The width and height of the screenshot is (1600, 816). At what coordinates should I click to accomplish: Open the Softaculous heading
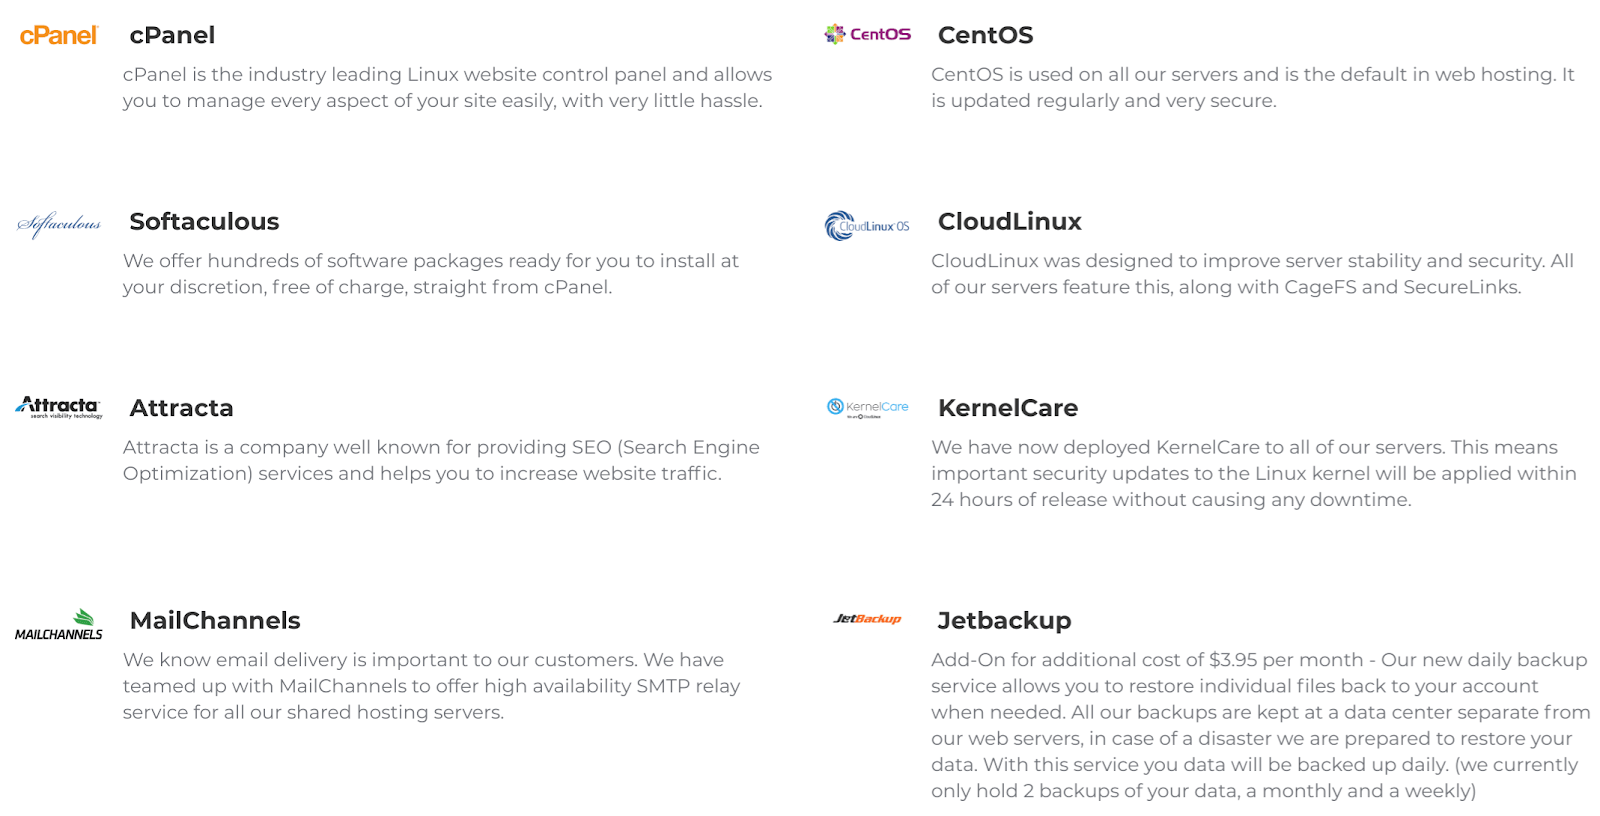(204, 221)
